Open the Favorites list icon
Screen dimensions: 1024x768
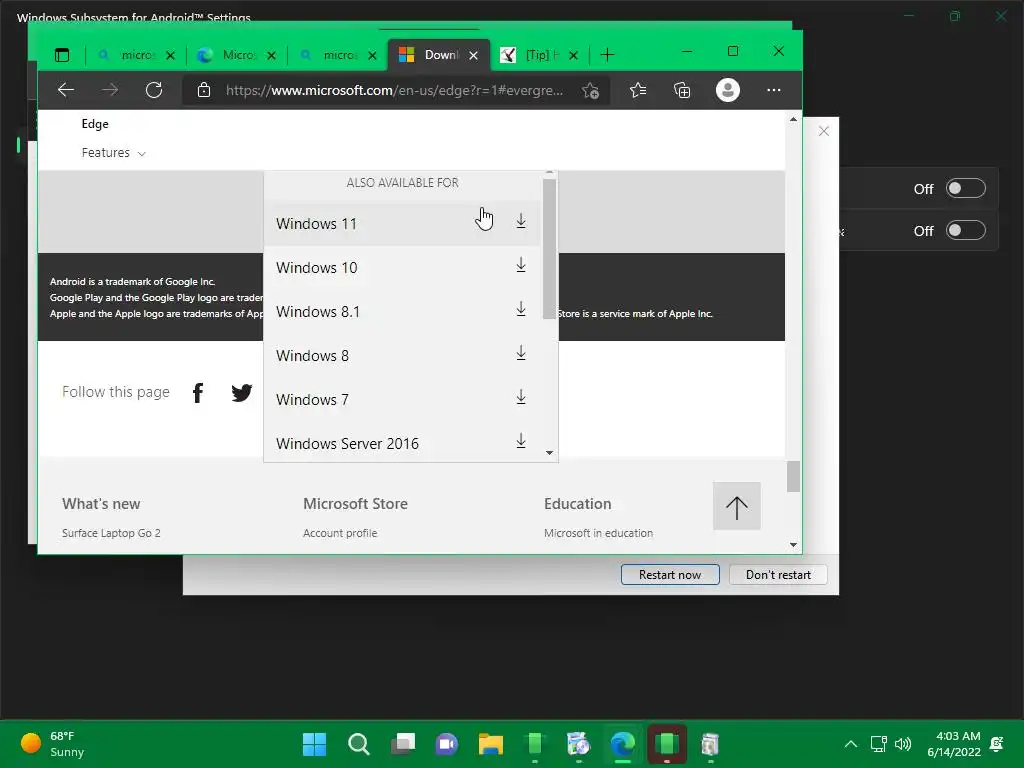click(x=638, y=90)
